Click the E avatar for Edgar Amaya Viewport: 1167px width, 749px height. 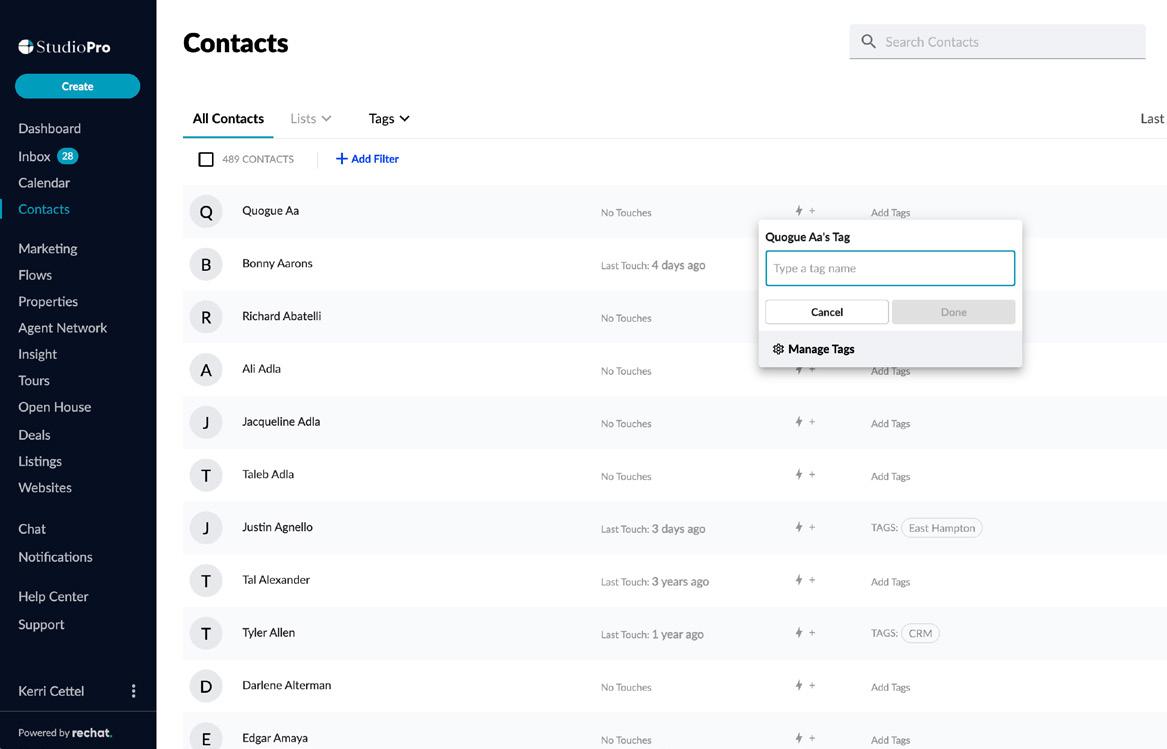tap(206, 737)
